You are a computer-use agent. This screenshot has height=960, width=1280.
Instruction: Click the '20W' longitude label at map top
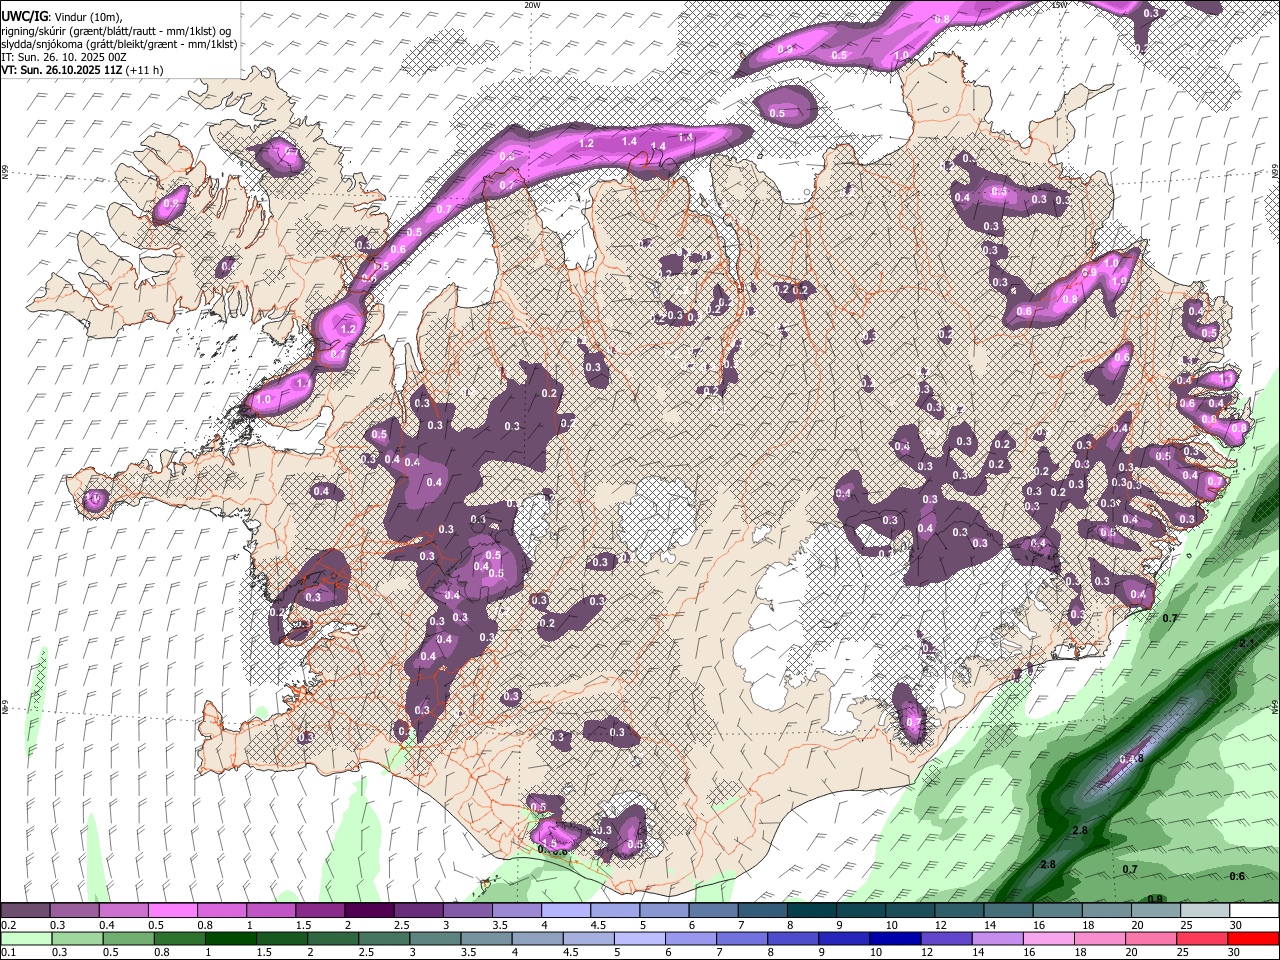tap(532, 5)
